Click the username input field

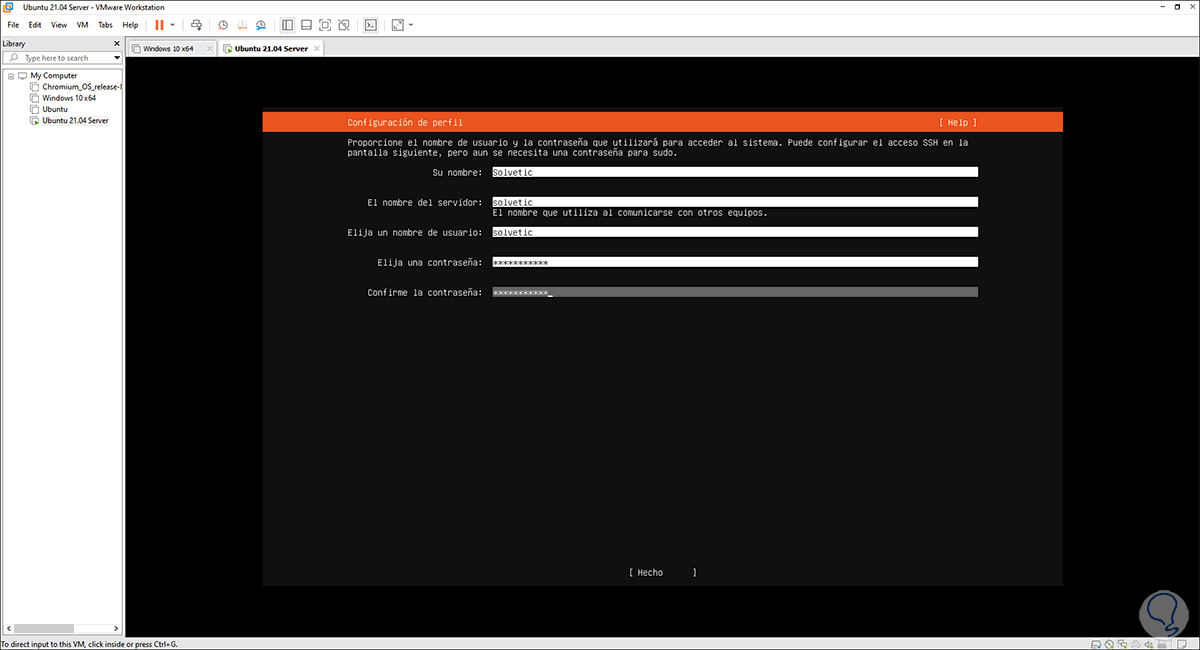click(735, 232)
